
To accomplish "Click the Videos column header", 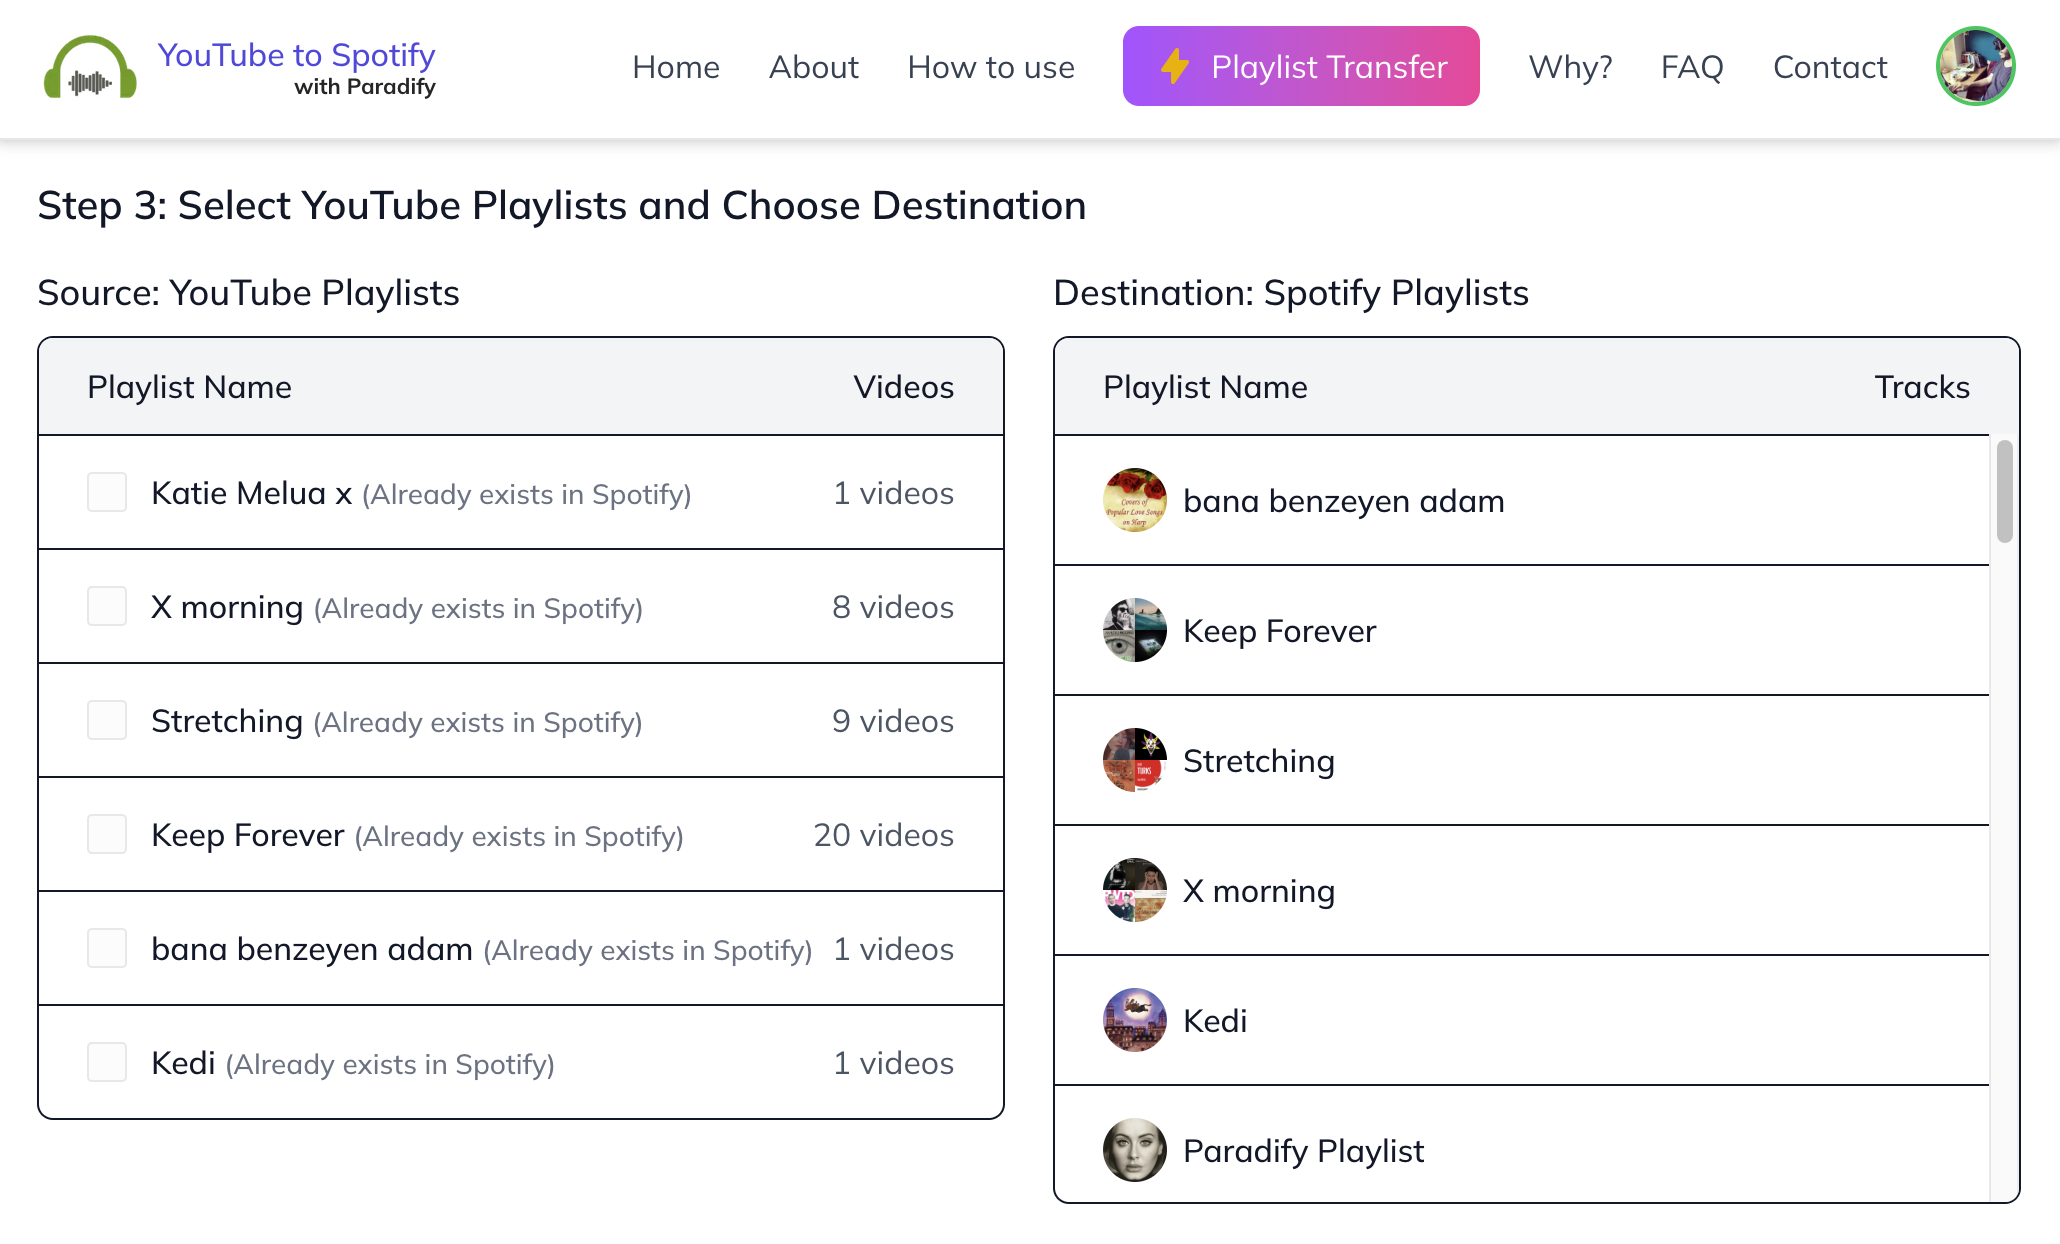I will point(903,387).
